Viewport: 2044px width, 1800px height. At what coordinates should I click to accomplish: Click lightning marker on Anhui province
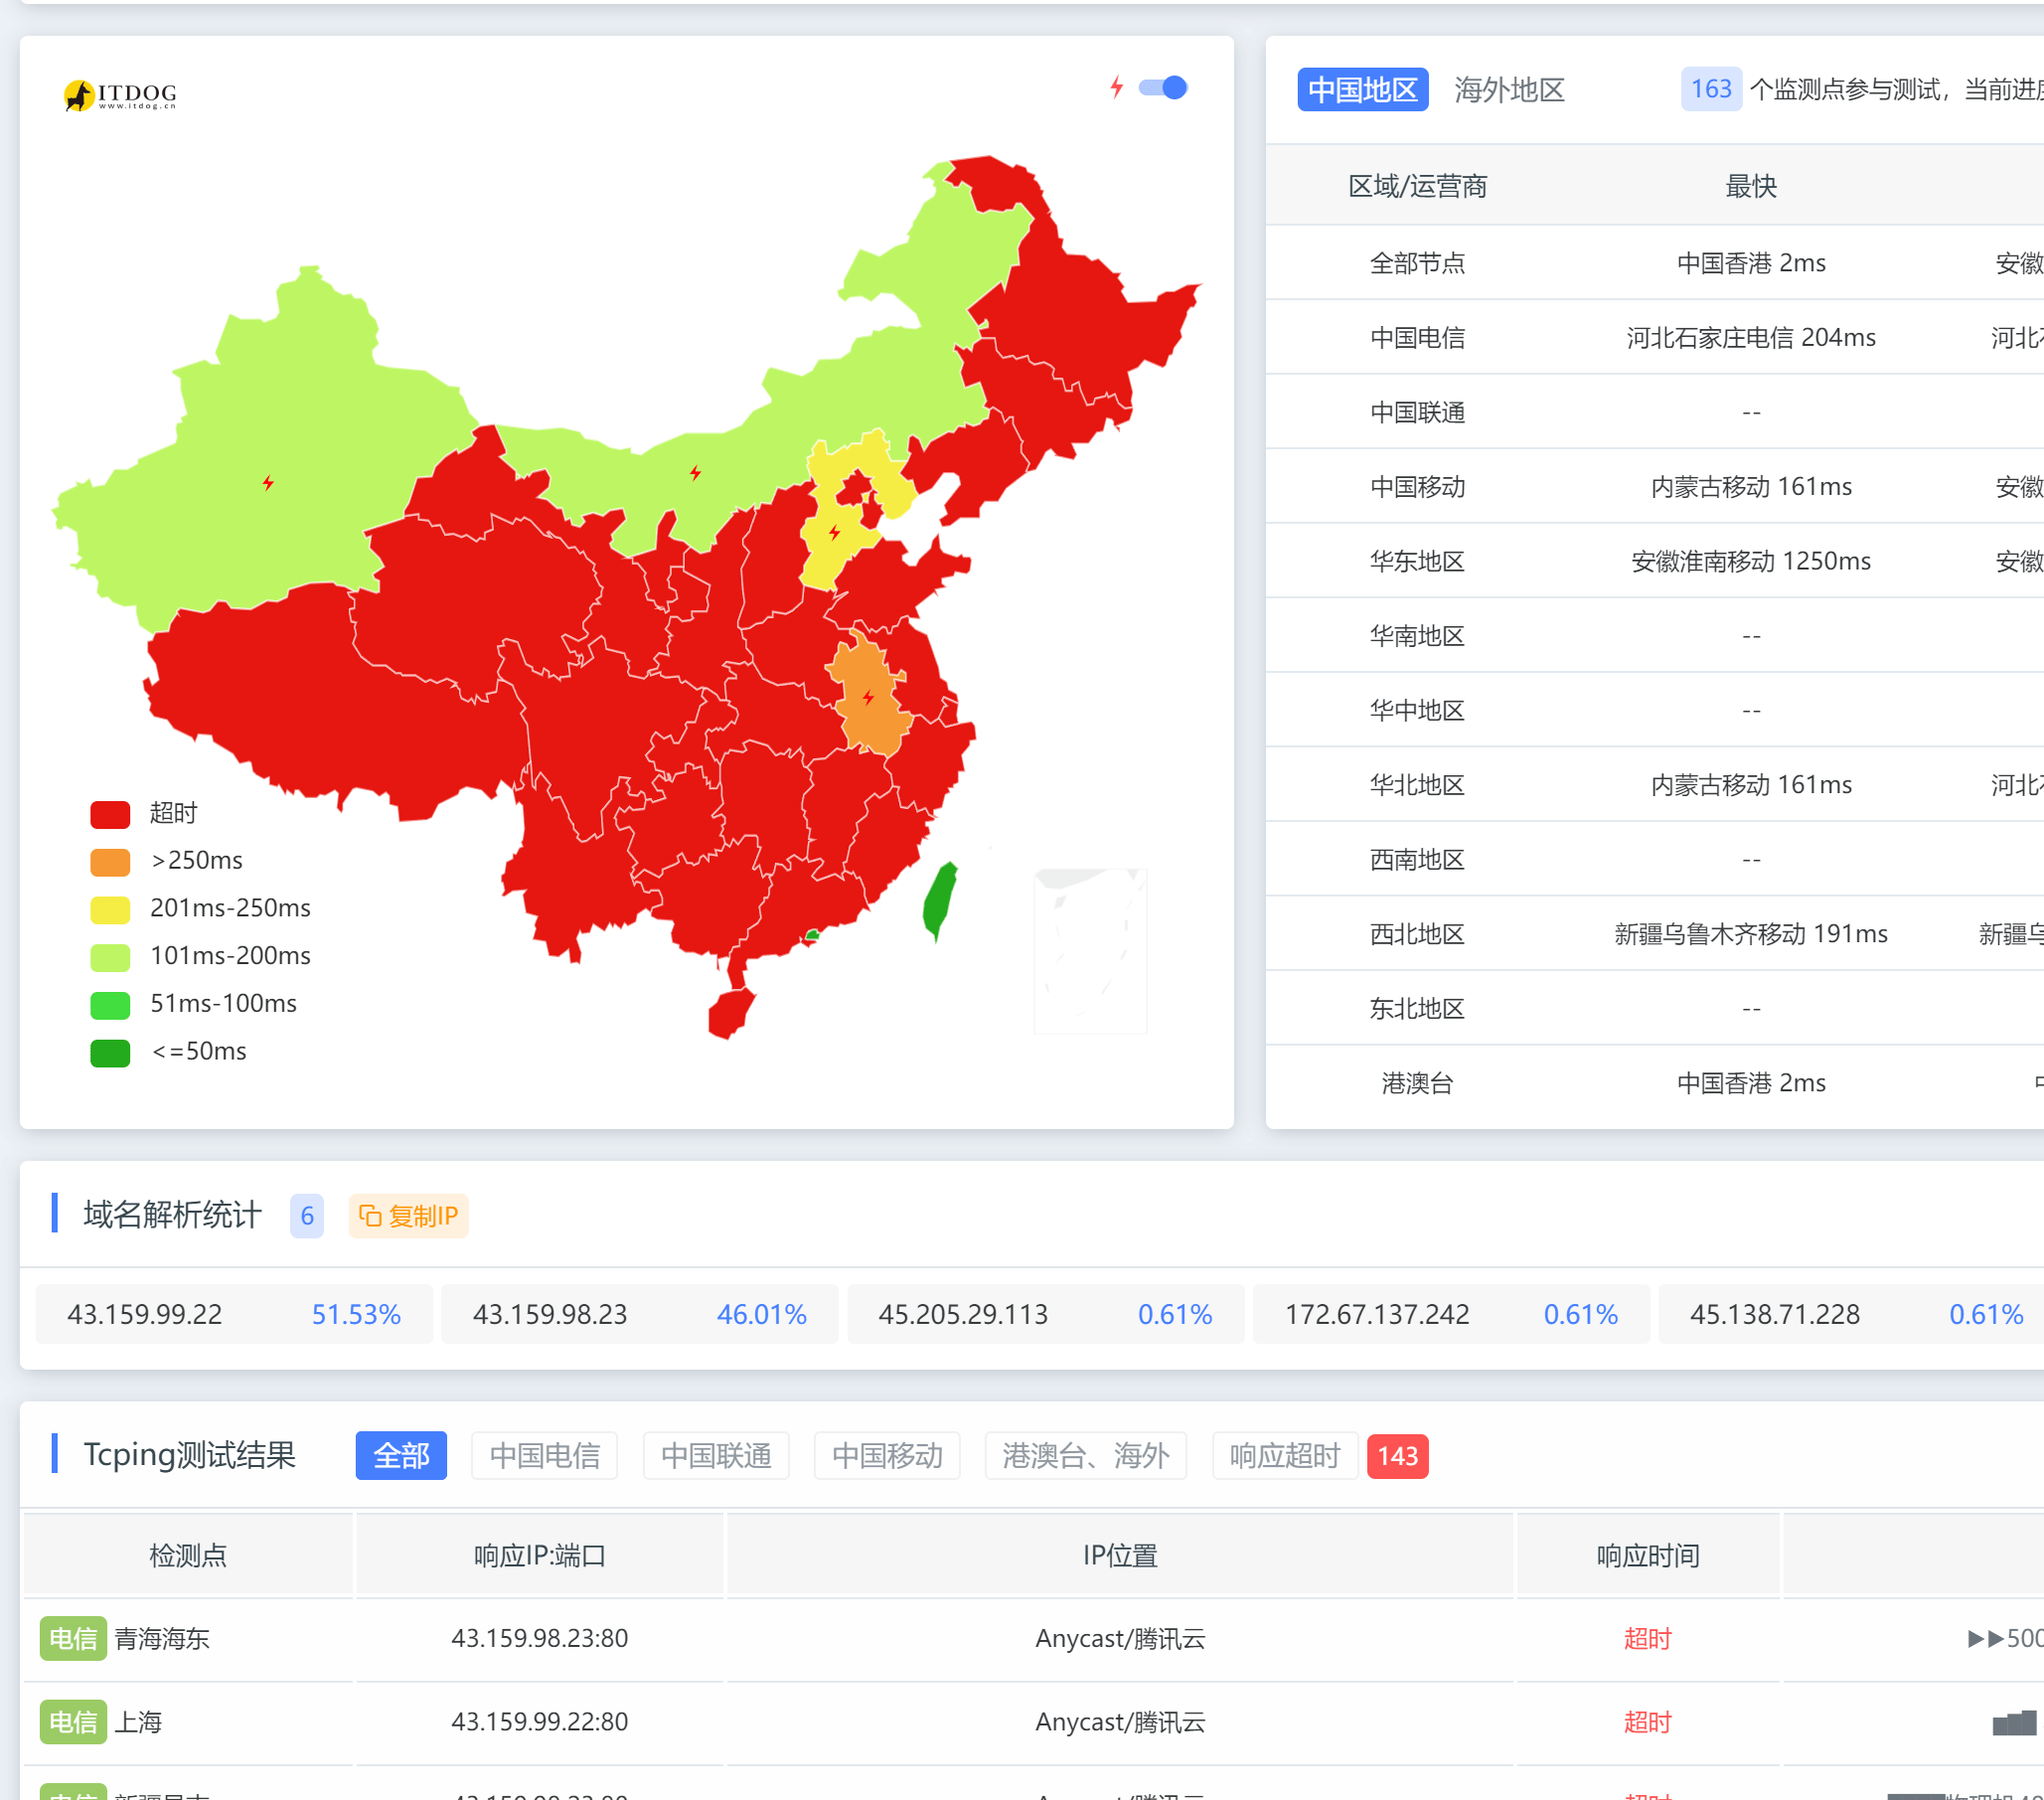tap(868, 697)
